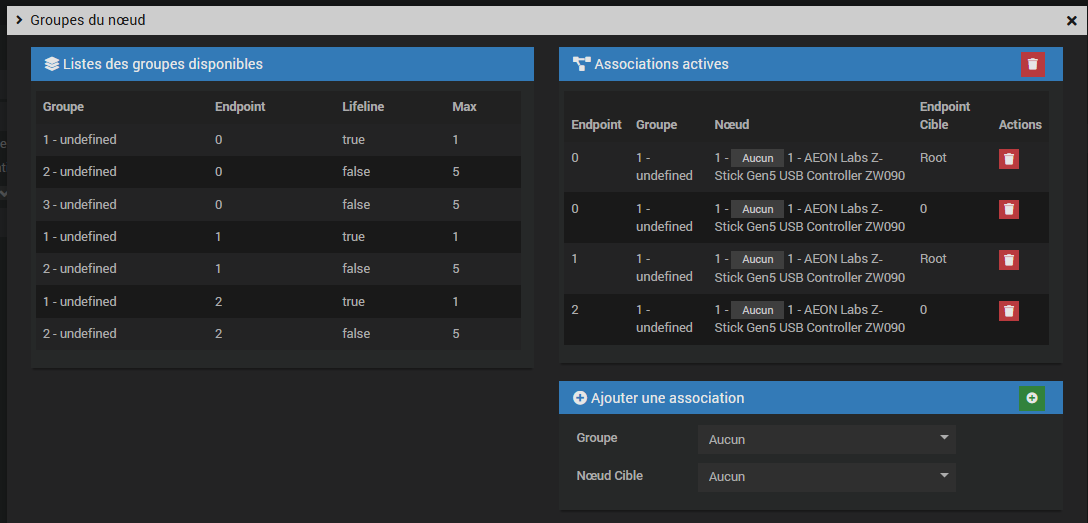Close the Groupes du nœud dialog
Viewport: 1088px width, 523px height.
tap(1072, 20)
